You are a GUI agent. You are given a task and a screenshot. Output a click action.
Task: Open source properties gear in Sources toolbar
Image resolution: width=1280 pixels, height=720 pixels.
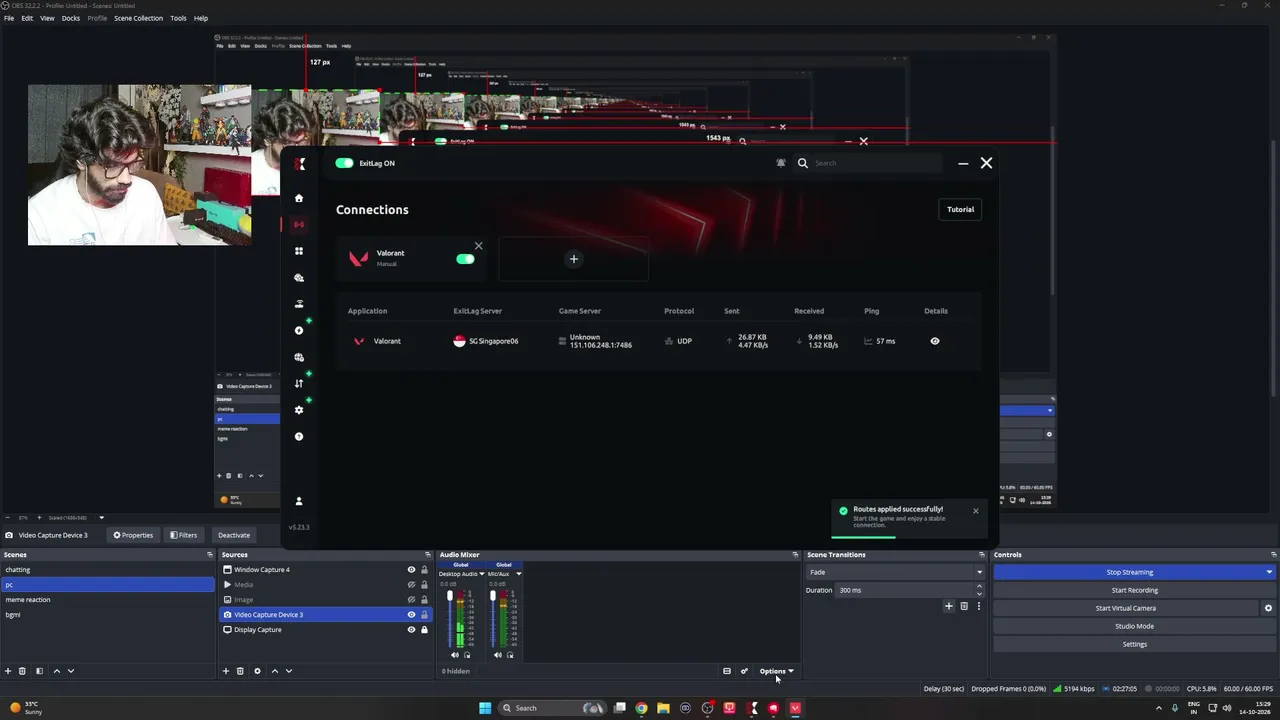pyautogui.click(x=257, y=671)
